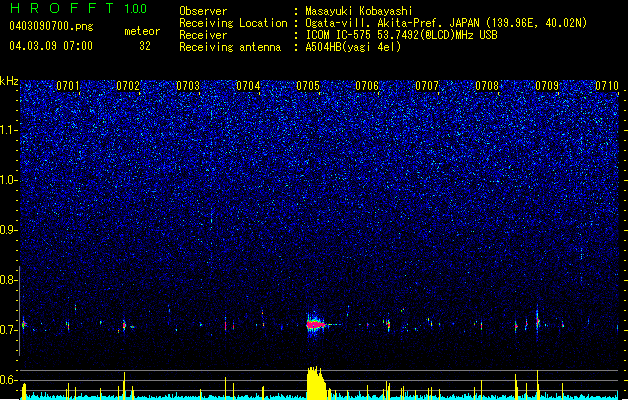
Task: Click the tall yellow intensity burst near 0705
Action: tap(317, 382)
